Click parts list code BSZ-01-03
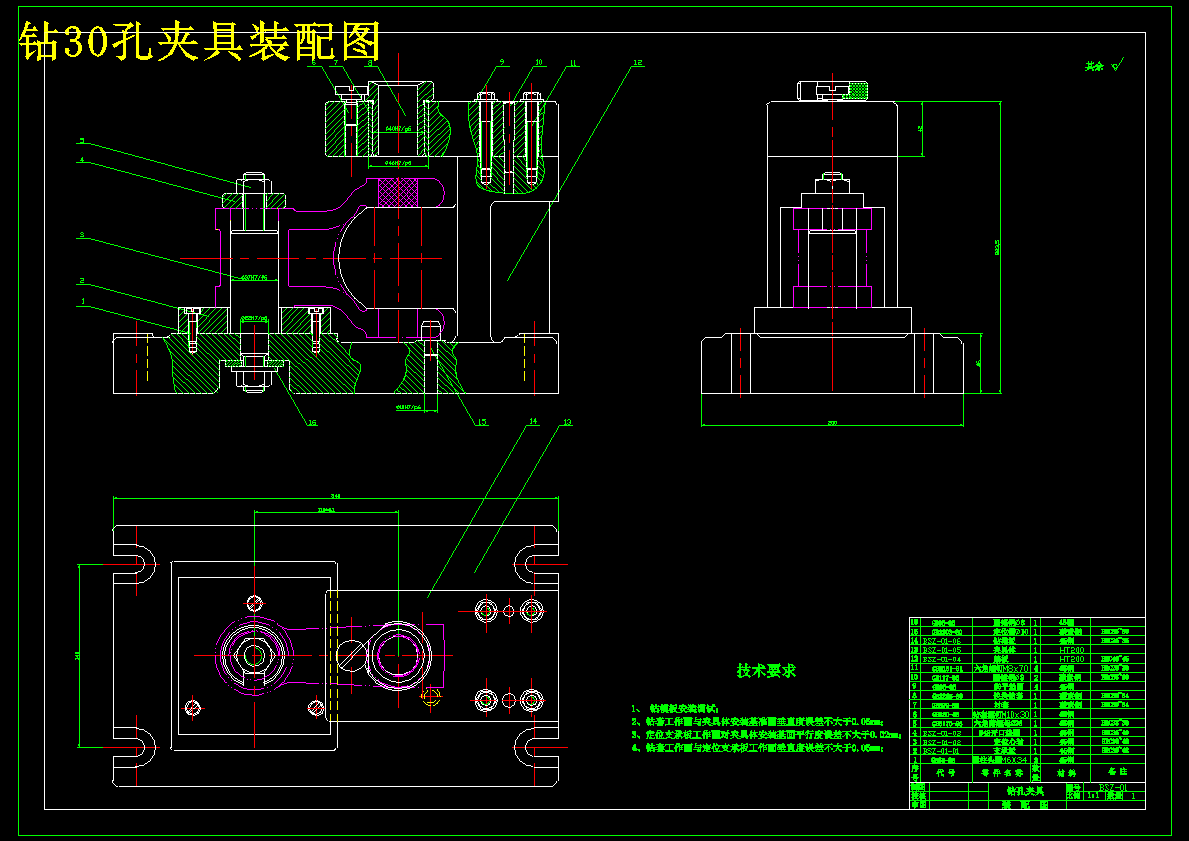The image size is (1189, 841). [942, 733]
